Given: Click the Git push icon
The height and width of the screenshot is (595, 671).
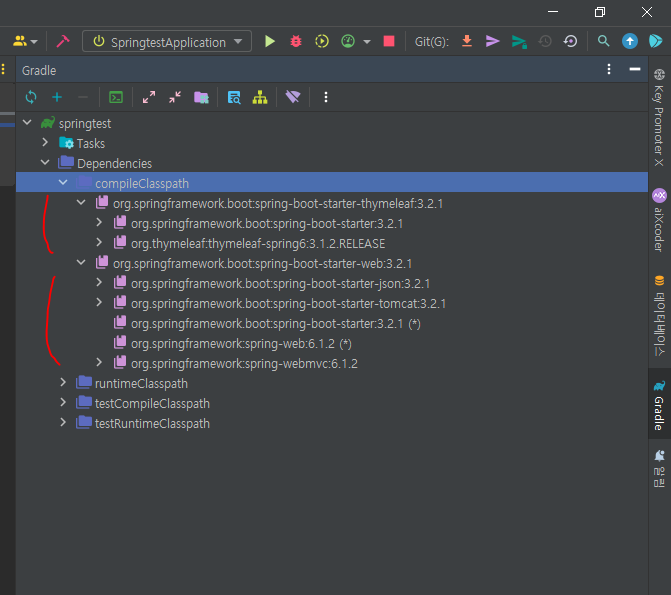Looking at the screenshot, I should click(x=519, y=42).
